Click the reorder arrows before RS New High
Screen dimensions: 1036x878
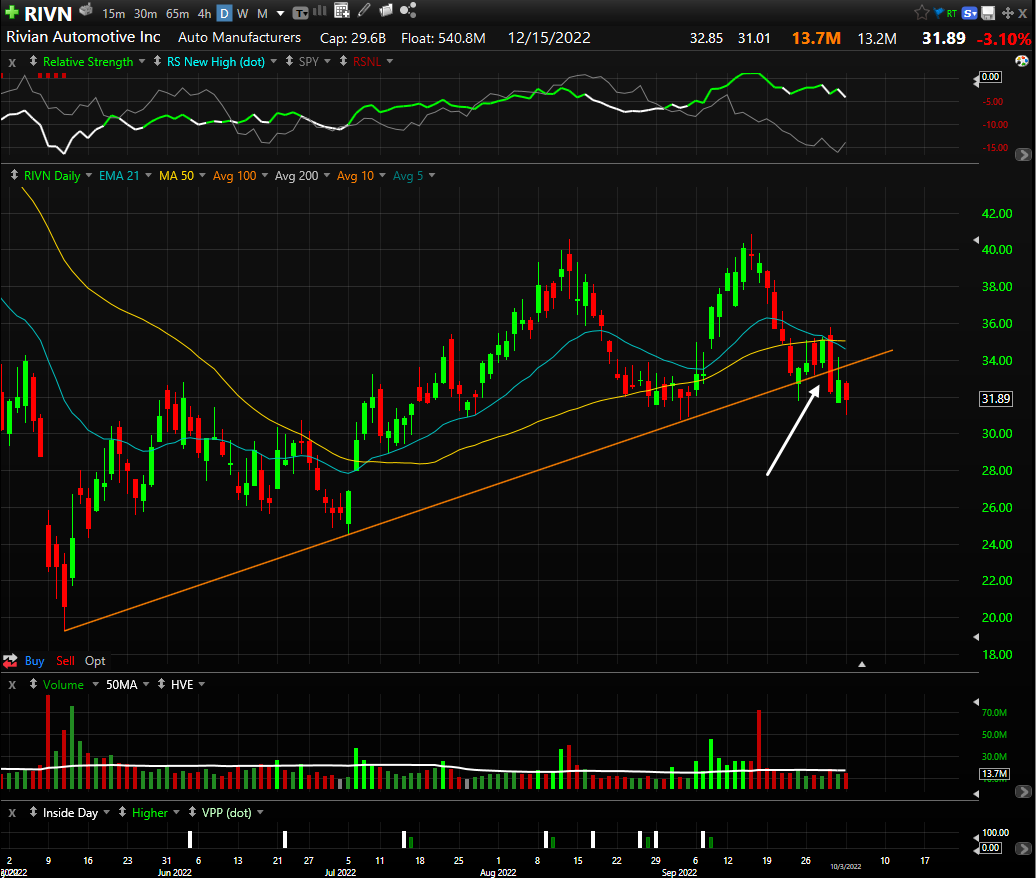pyautogui.click(x=157, y=61)
